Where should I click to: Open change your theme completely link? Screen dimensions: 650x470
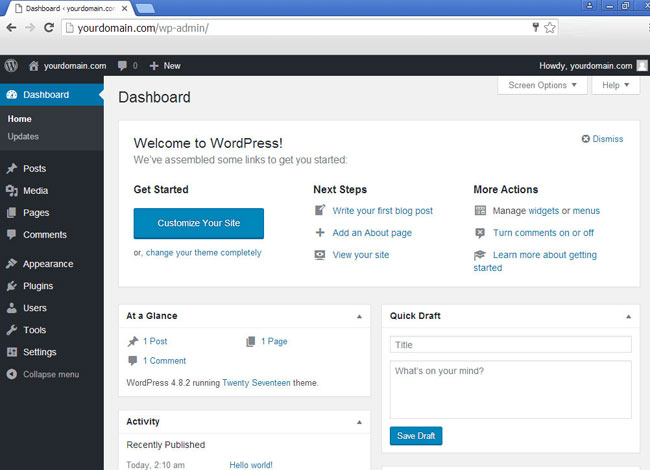click(204, 253)
